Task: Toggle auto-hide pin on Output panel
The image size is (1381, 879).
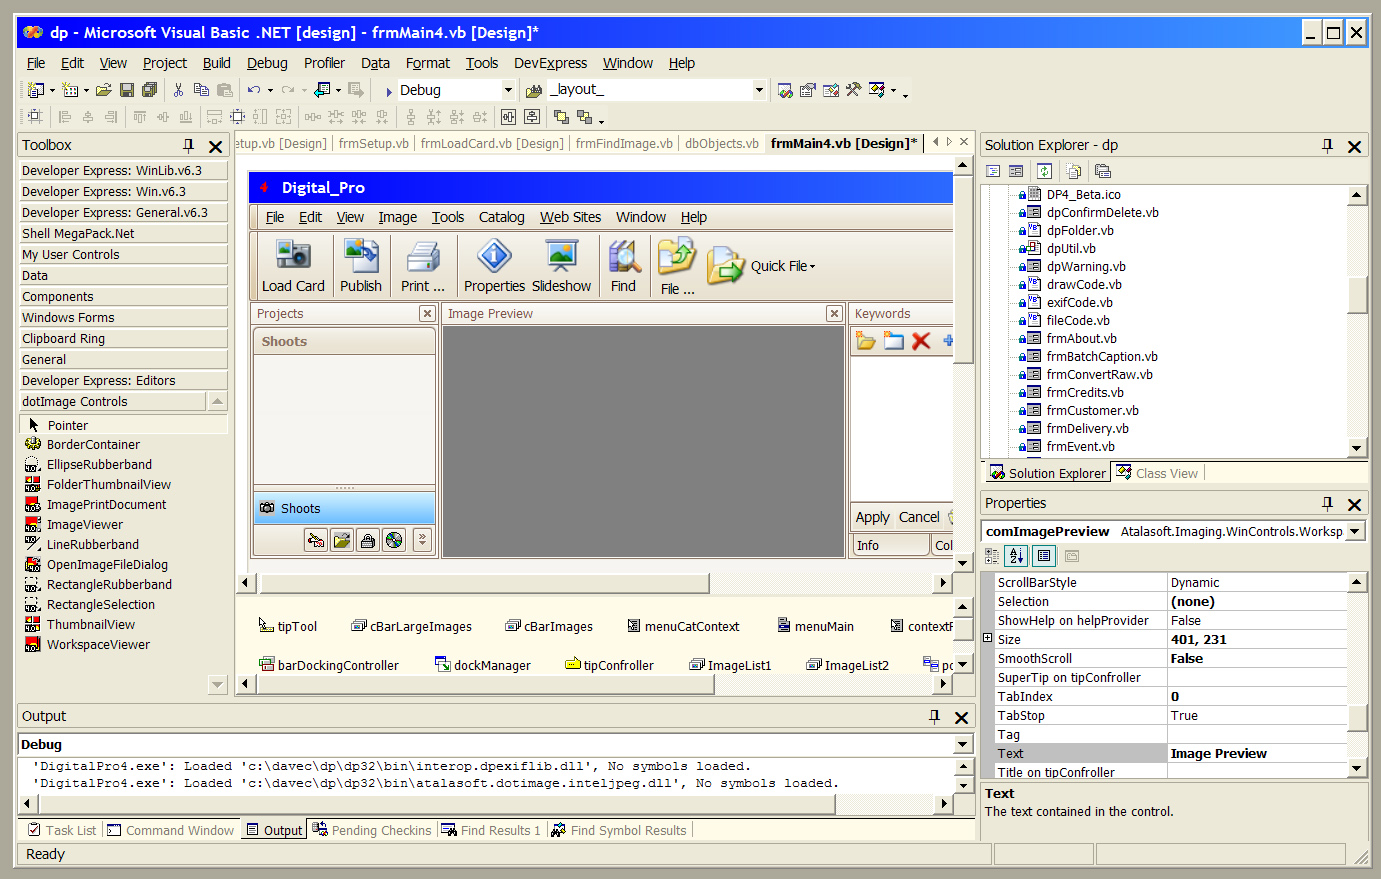Action: point(934,717)
